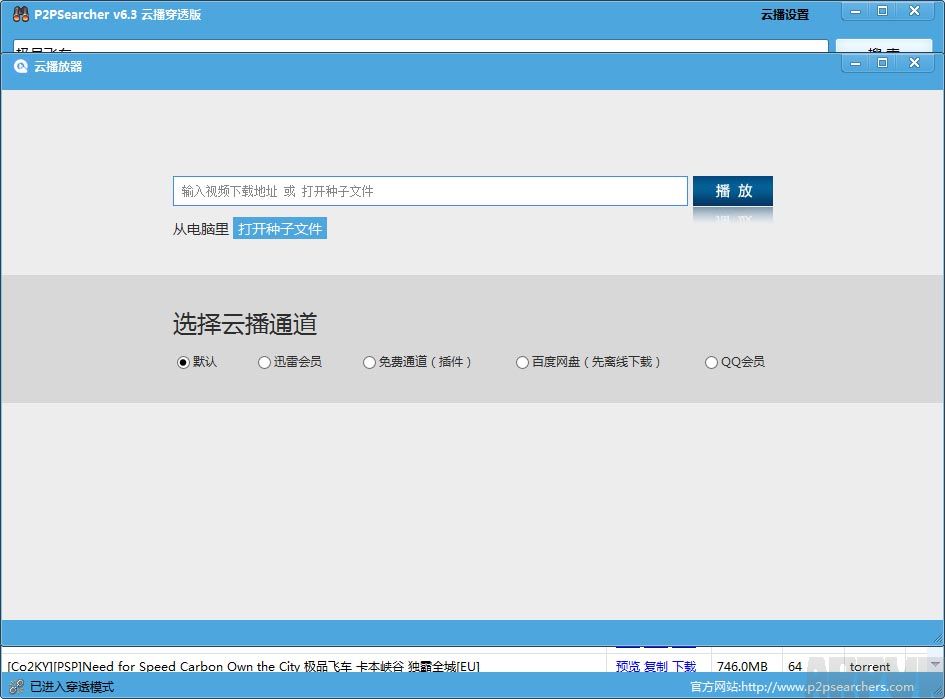Maximize the main P2PSearcher window
This screenshot has width=945, height=699.
pos(883,10)
